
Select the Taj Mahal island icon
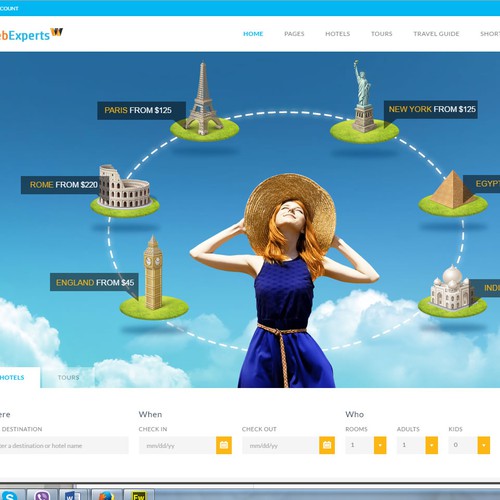pos(452,292)
